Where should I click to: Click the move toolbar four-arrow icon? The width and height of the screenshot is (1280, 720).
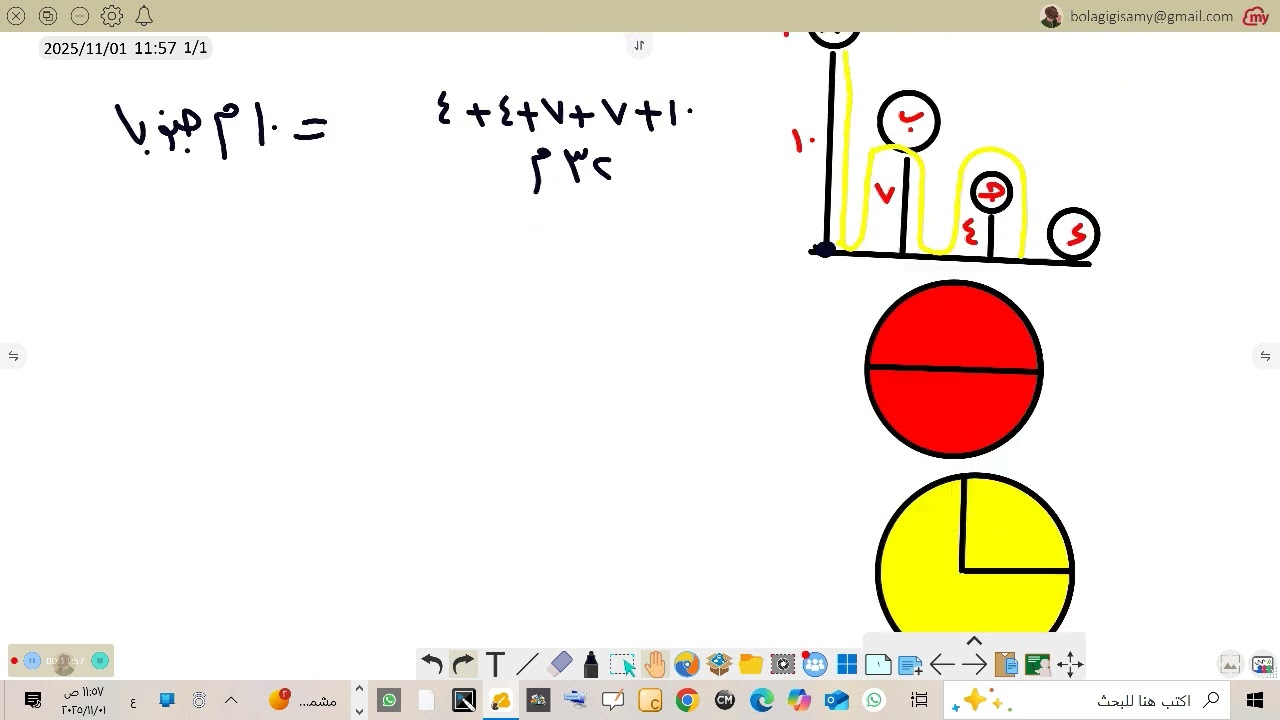pos(1070,664)
